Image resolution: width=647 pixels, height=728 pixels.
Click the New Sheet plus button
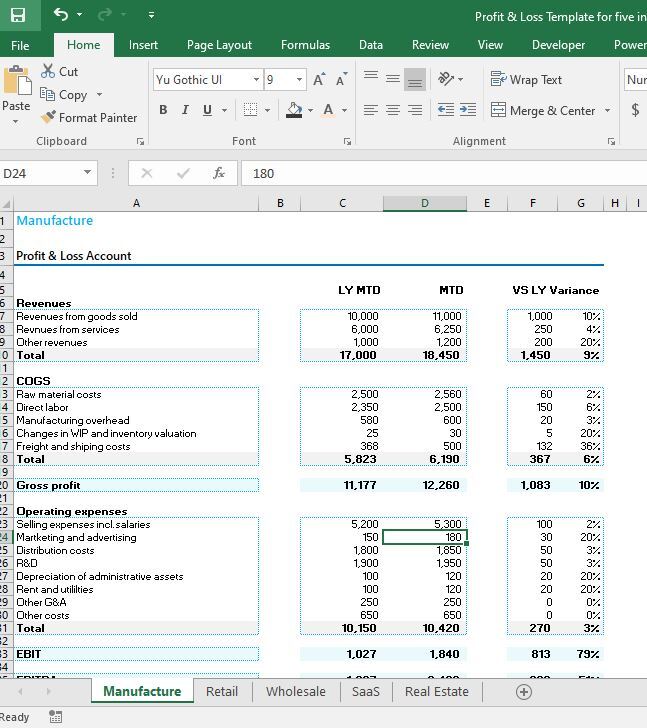click(x=524, y=692)
